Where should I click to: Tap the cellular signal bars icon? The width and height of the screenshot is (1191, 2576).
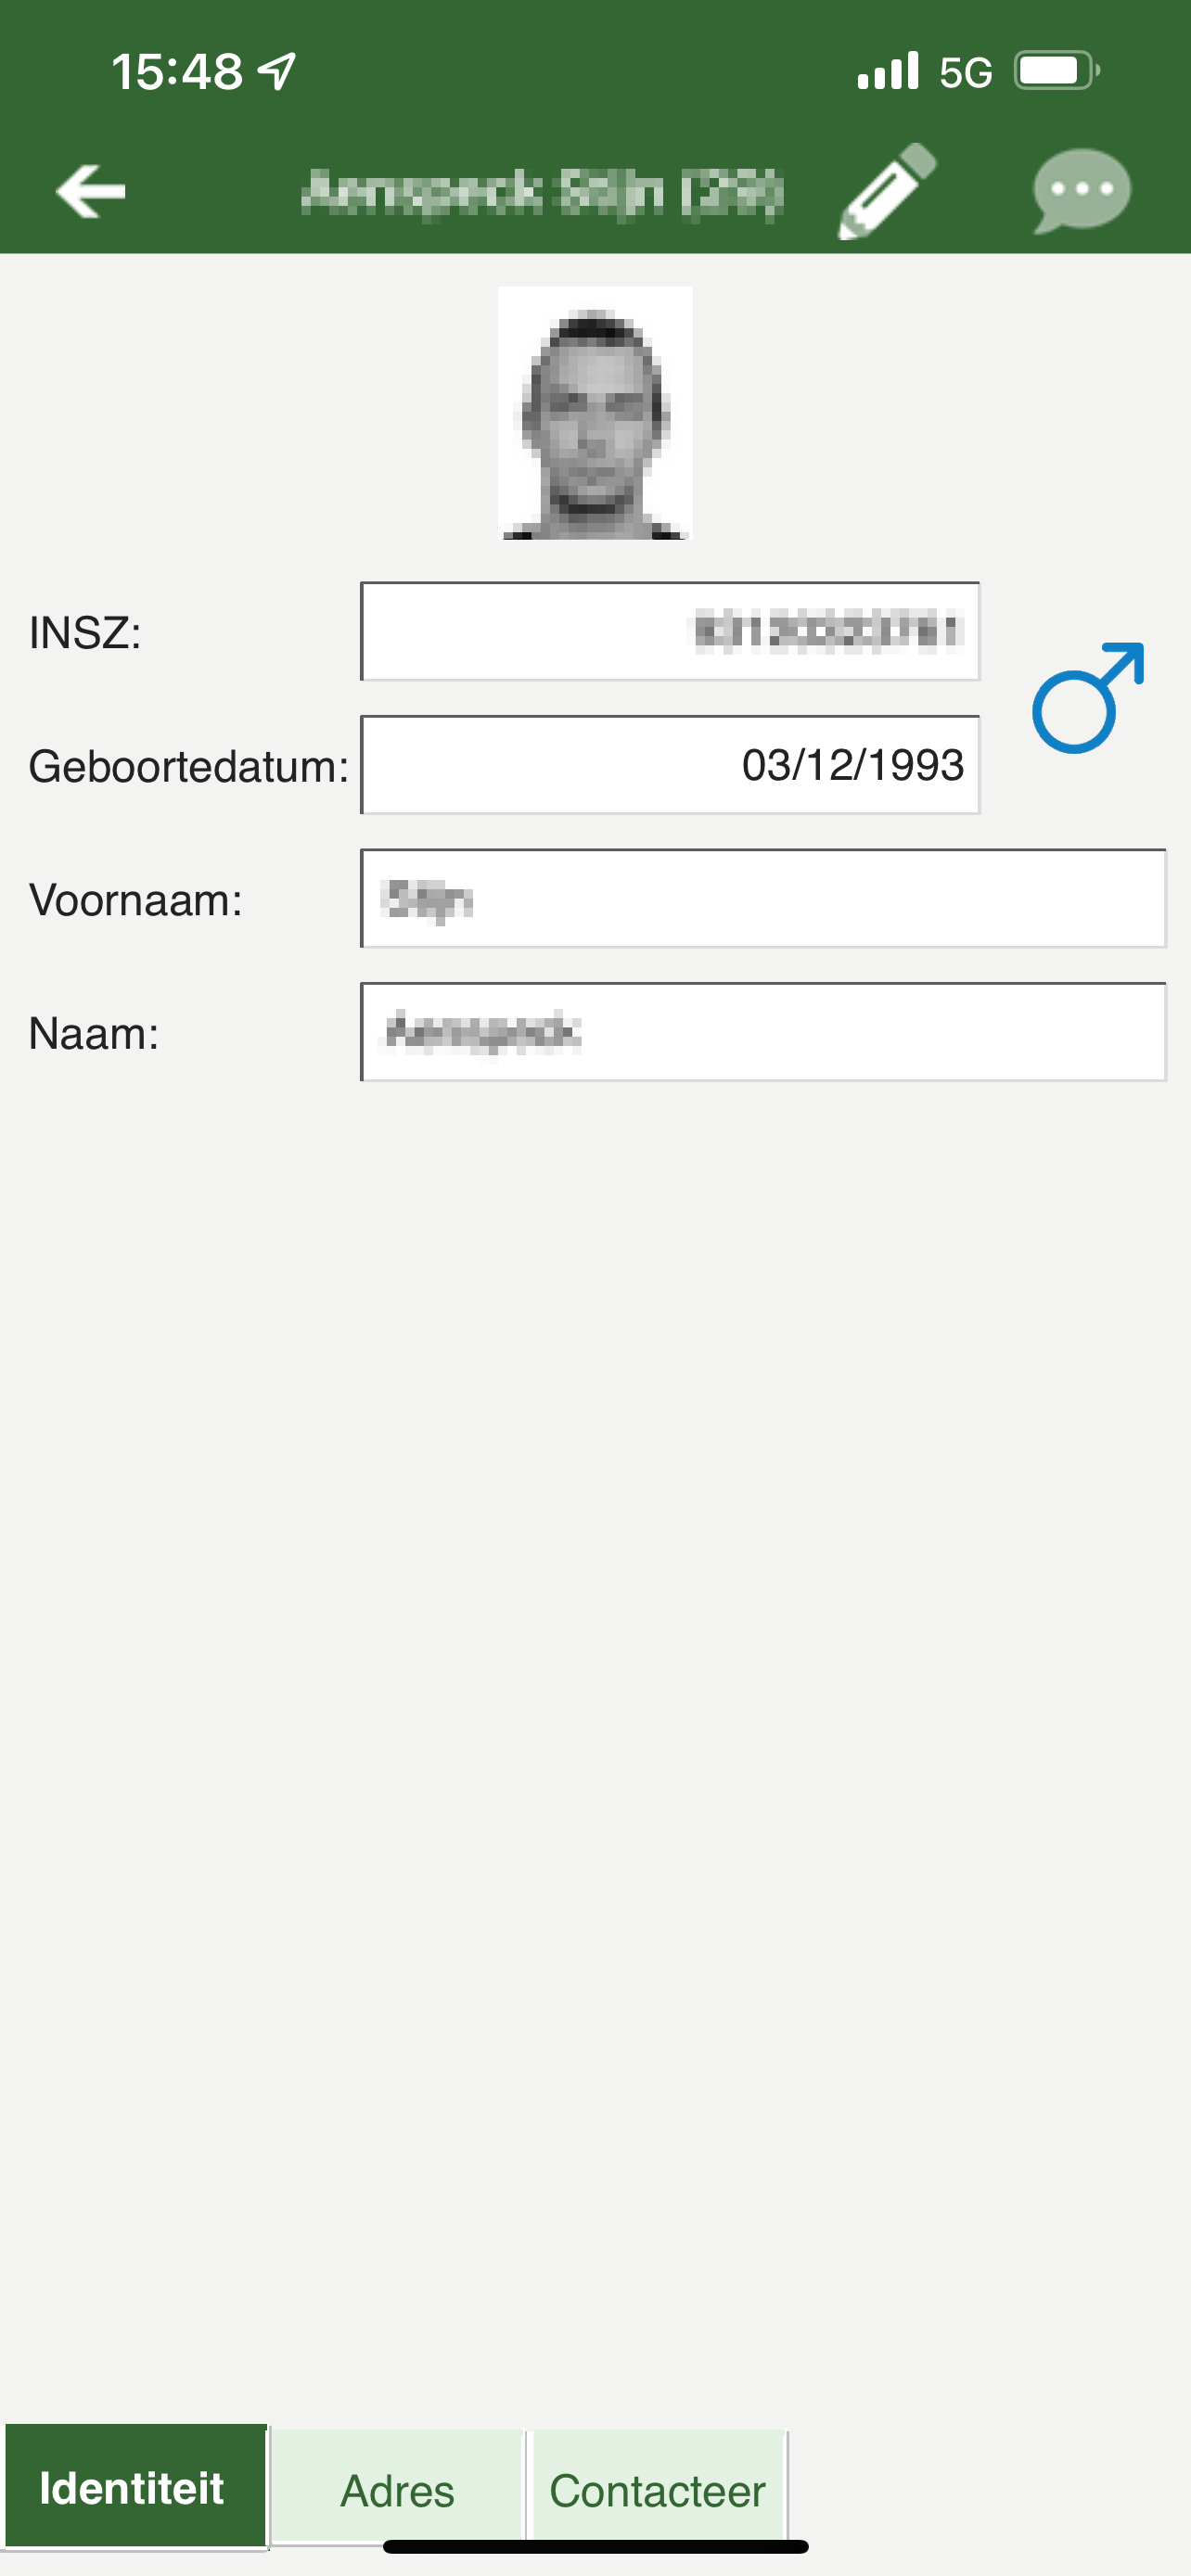887,71
